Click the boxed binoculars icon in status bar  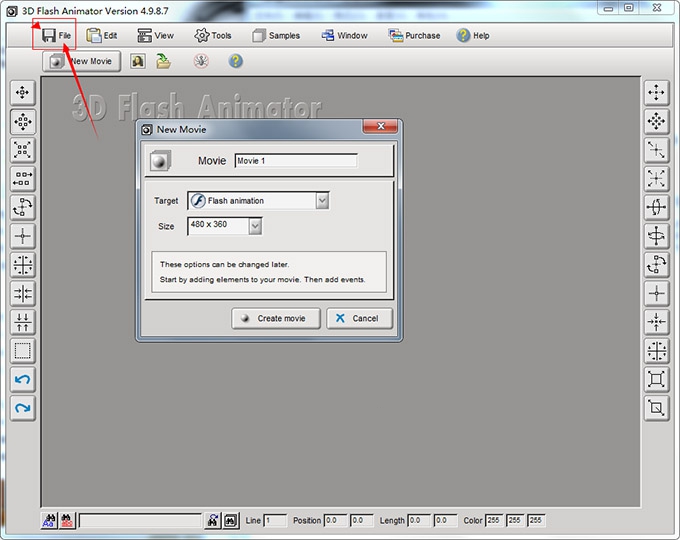(231, 520)
